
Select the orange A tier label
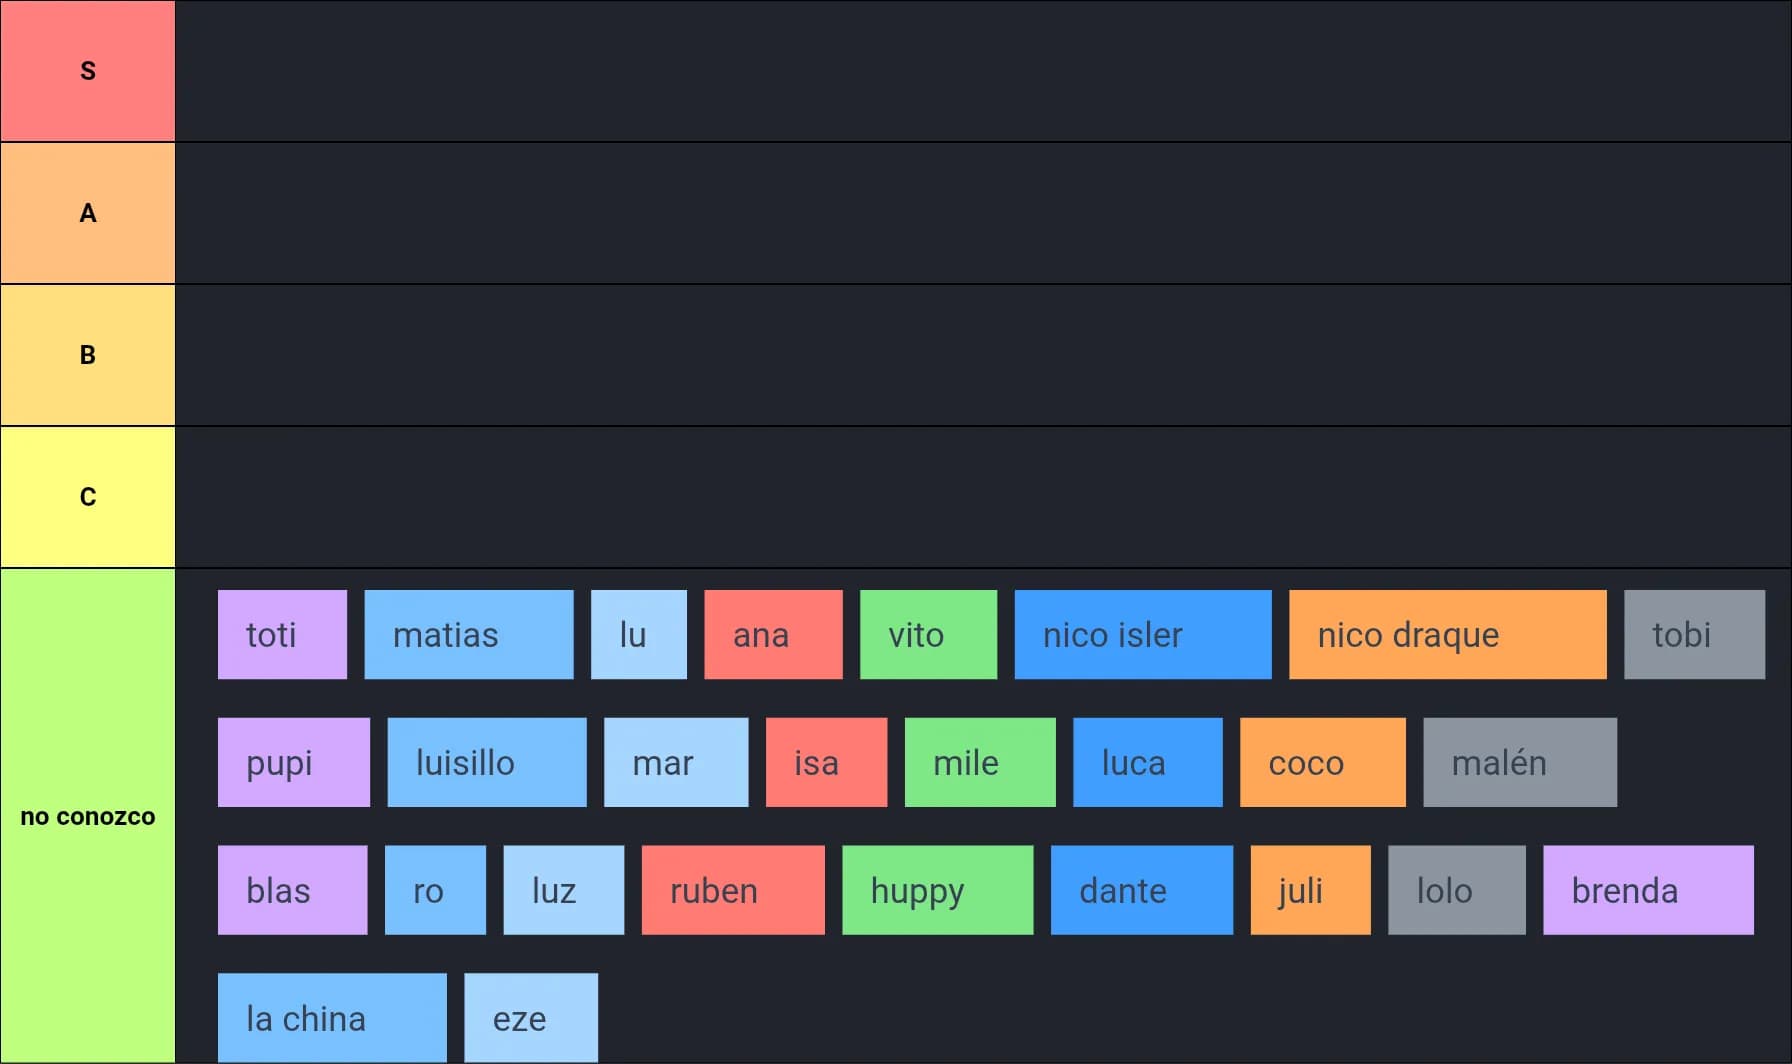point(88,213)
